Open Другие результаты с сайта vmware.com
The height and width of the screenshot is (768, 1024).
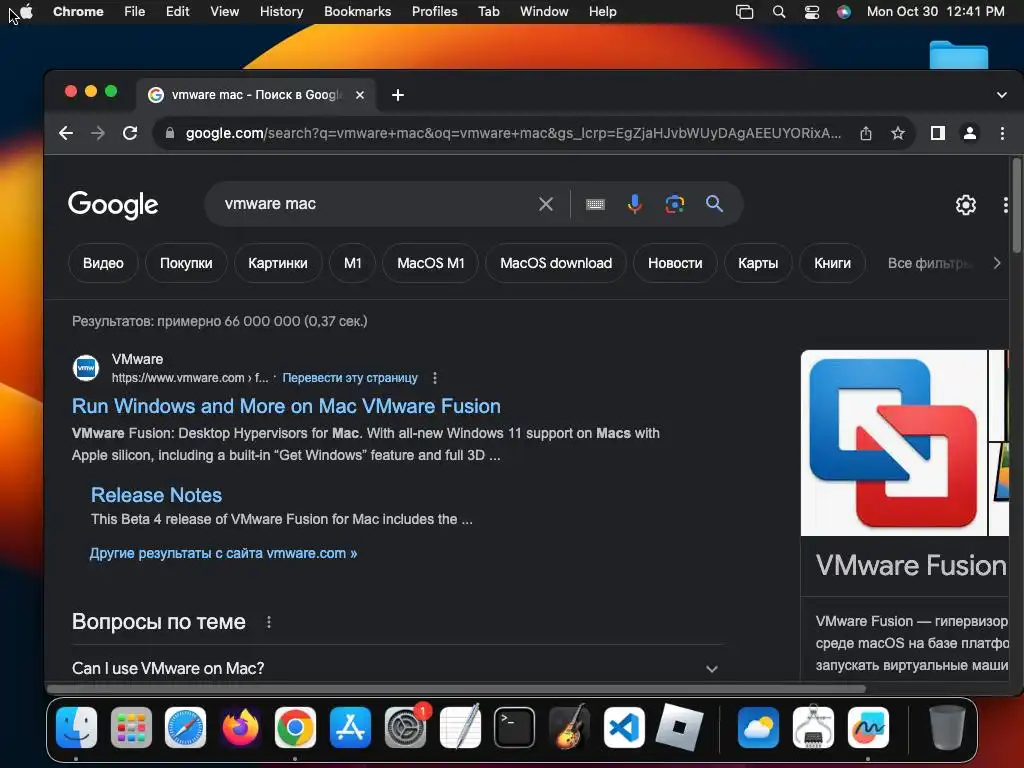coord(223,553)
